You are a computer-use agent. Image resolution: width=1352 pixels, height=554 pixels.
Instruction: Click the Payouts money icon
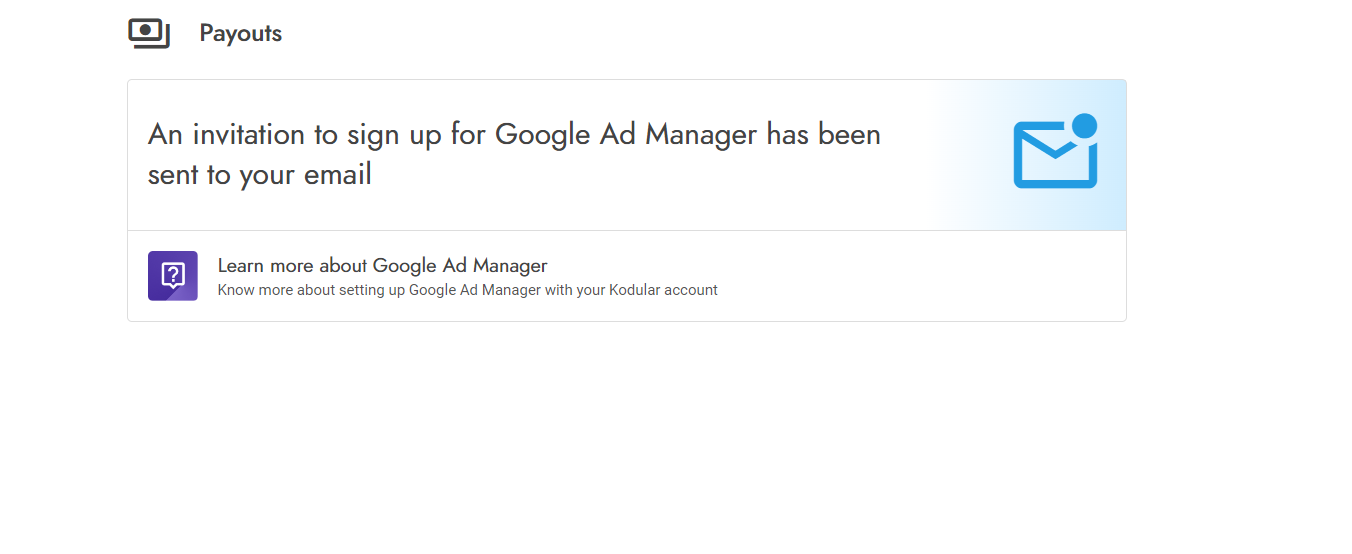(149, 33)
